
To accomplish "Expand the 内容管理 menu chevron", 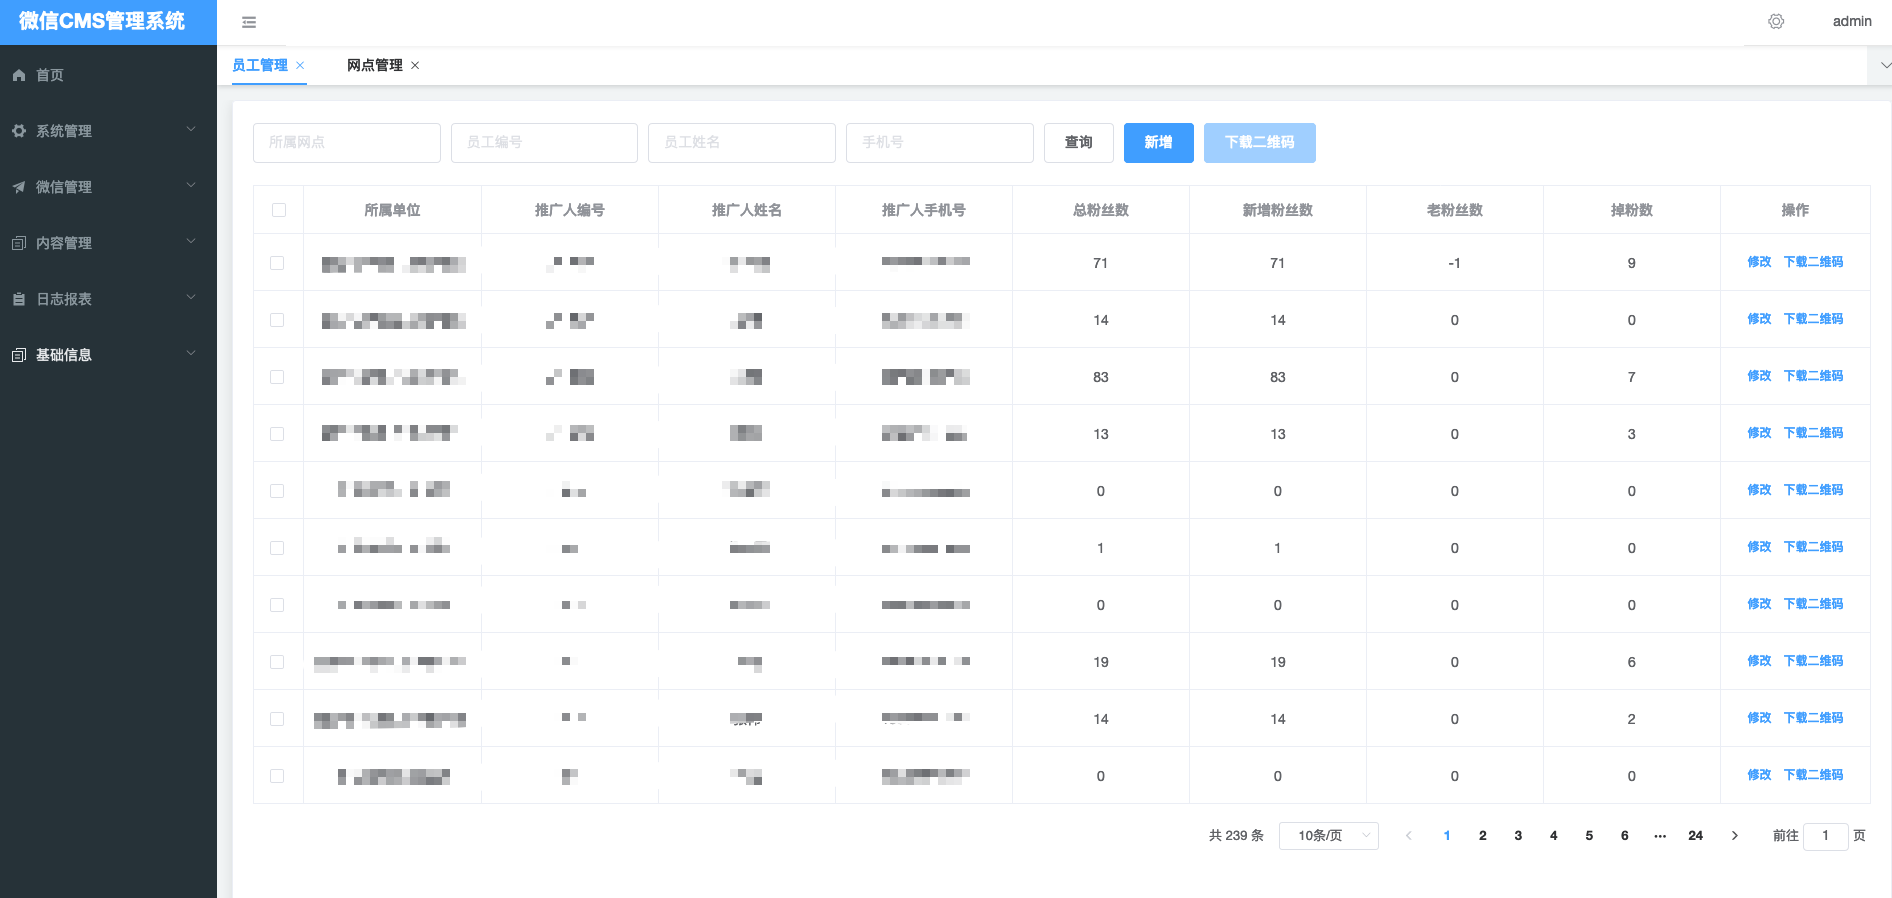I will pyautogui.click(x=191, y=242).
